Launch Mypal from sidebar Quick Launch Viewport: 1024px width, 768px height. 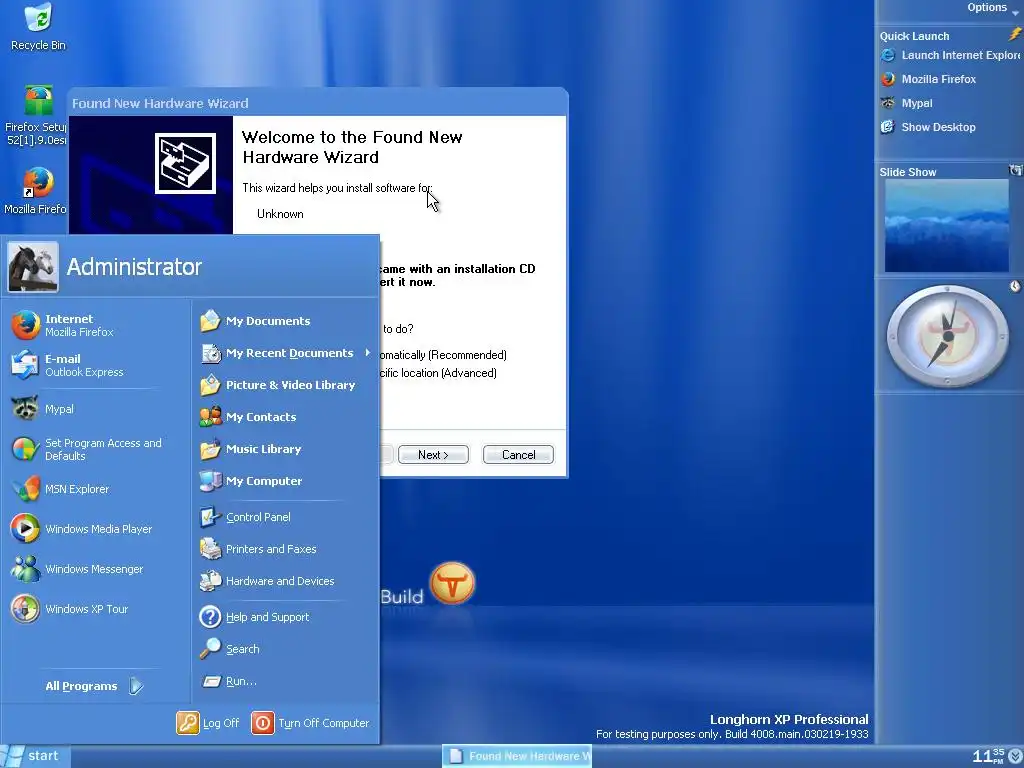pyautogui.click(x=906, y=103)
